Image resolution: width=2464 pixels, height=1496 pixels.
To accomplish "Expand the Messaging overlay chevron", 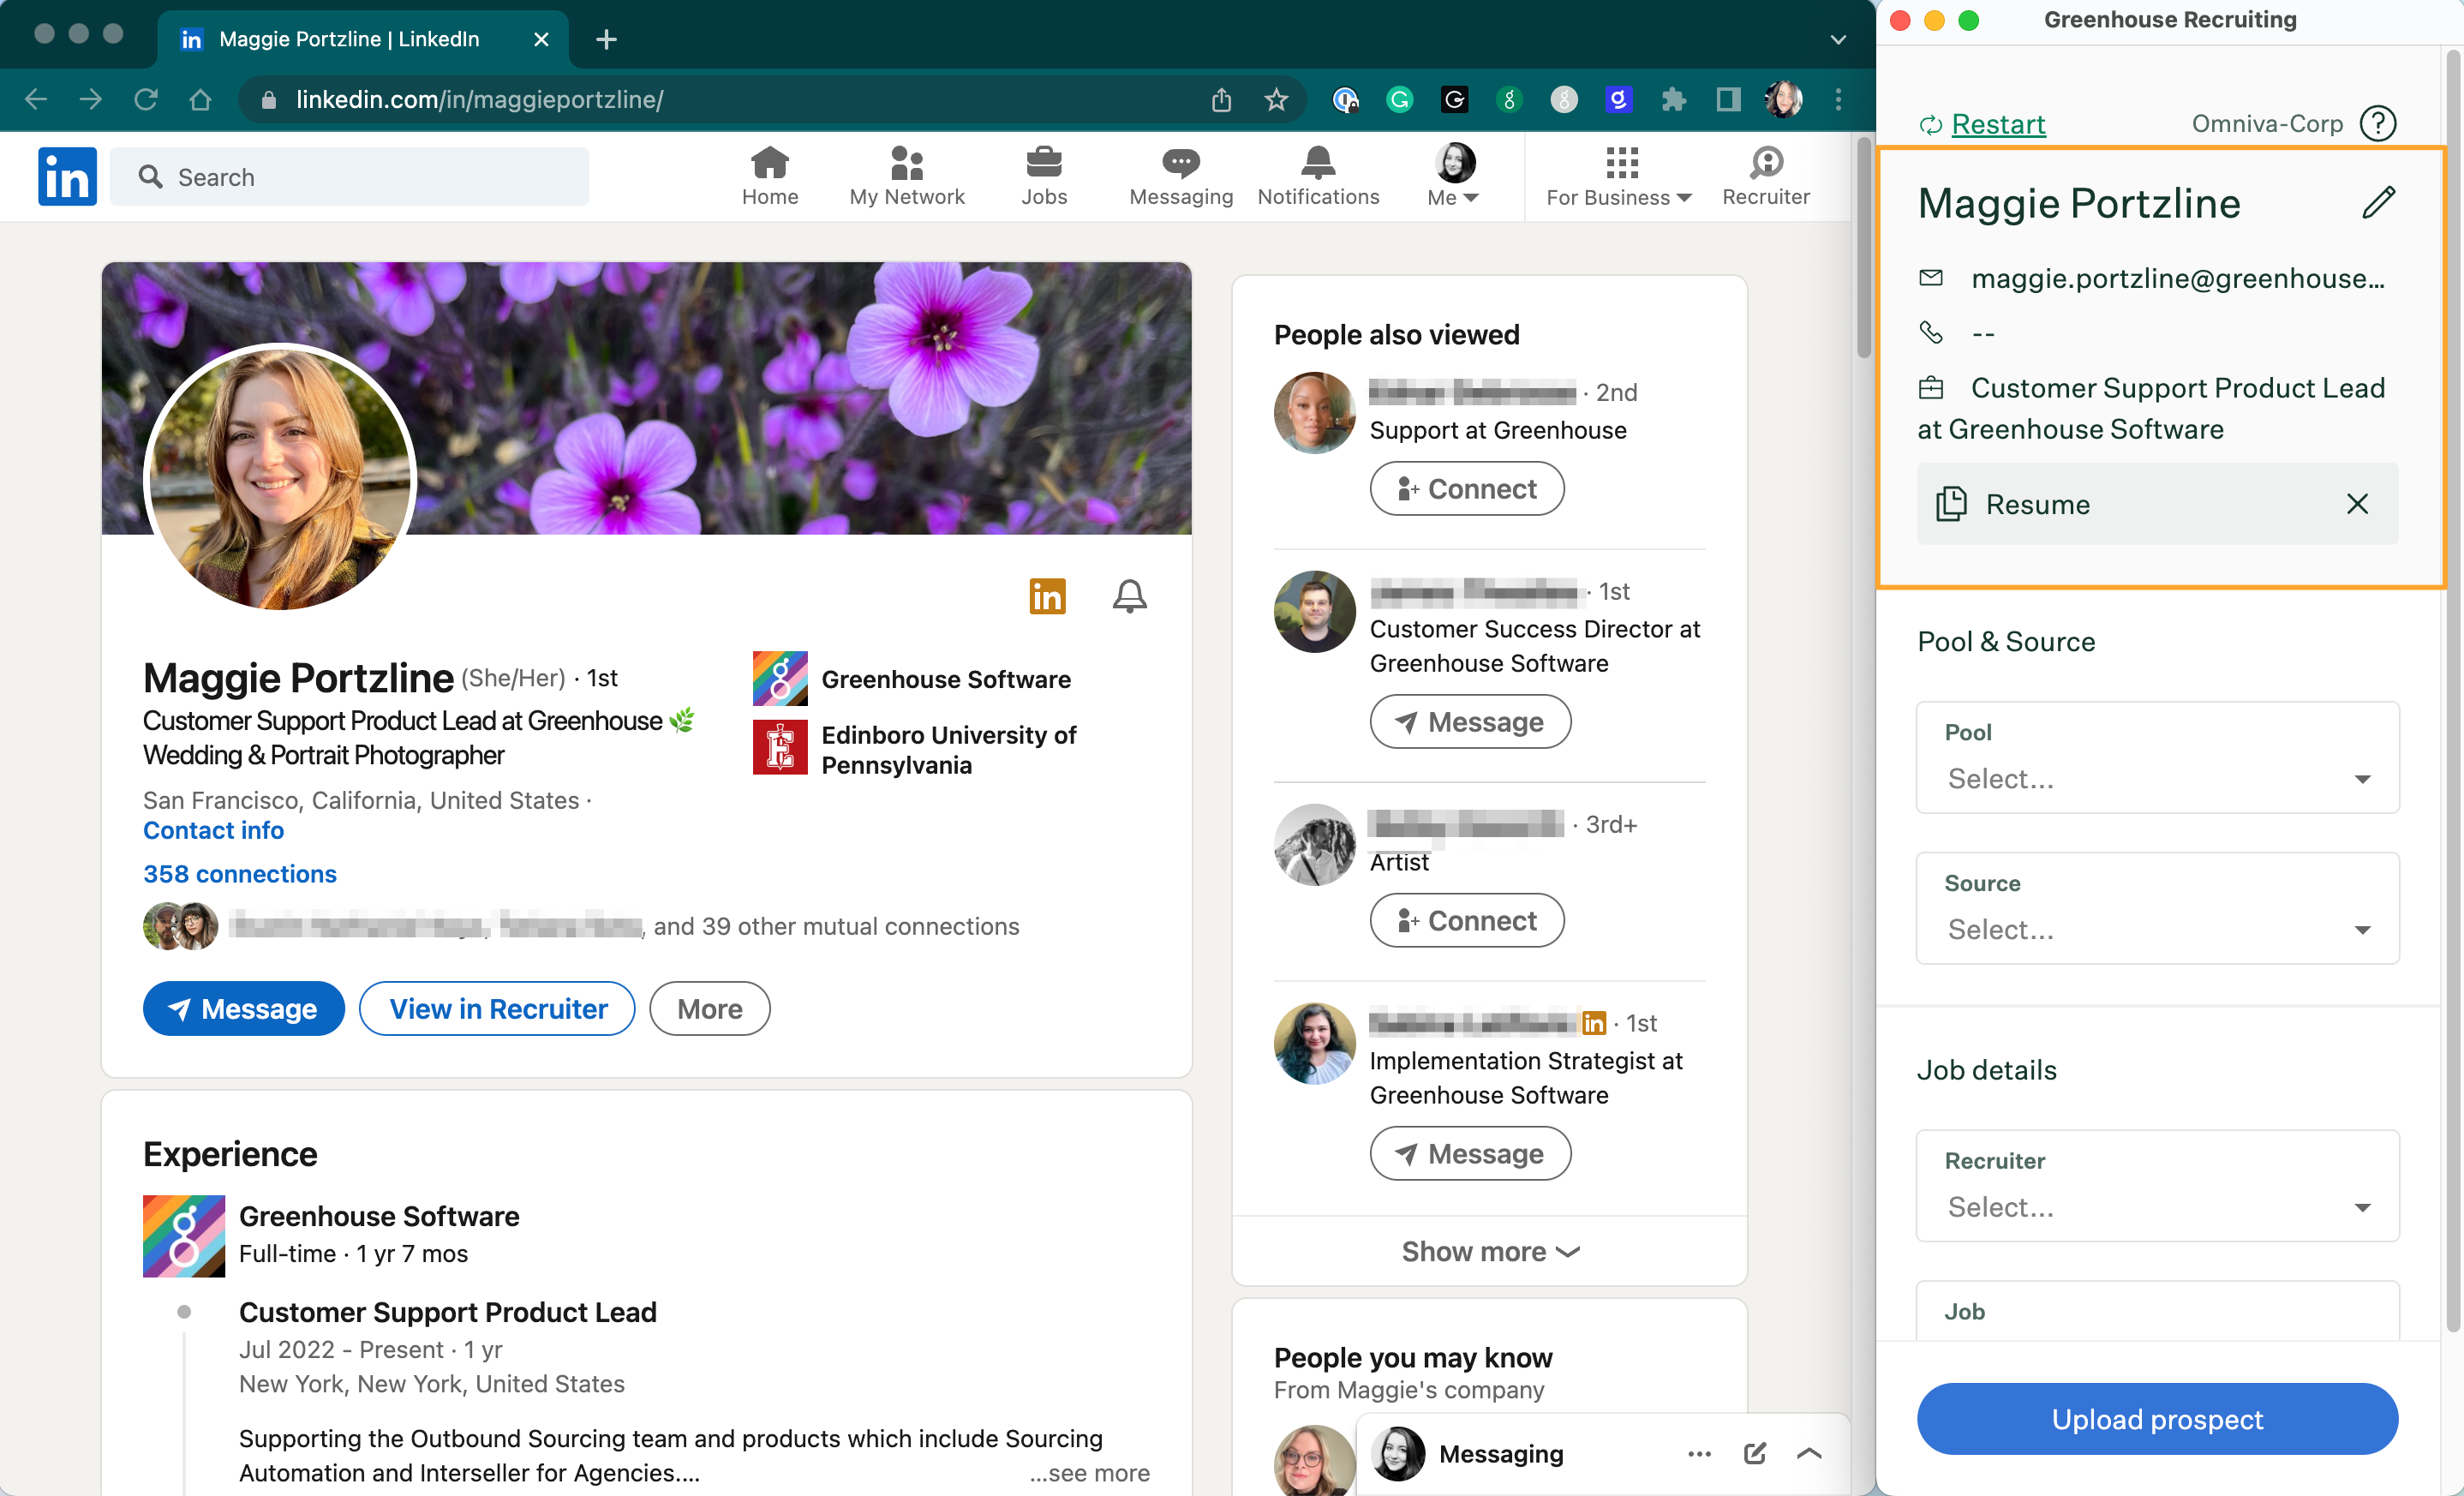I will click(1809, 1453).
